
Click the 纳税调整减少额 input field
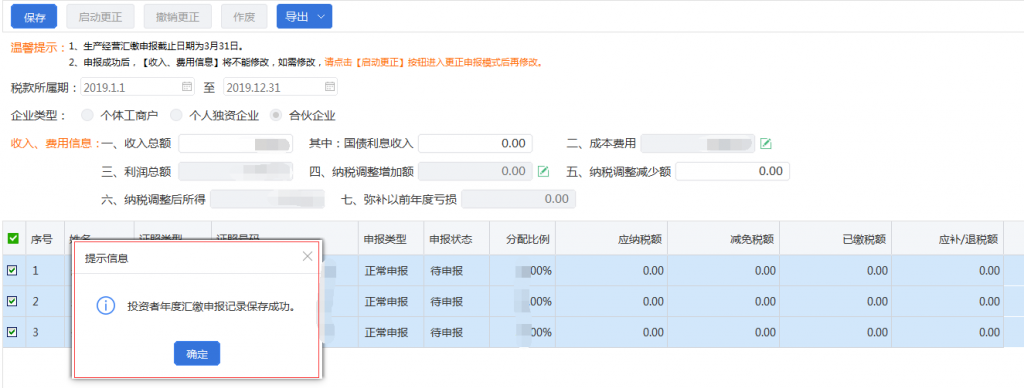[x=733, y=171]
